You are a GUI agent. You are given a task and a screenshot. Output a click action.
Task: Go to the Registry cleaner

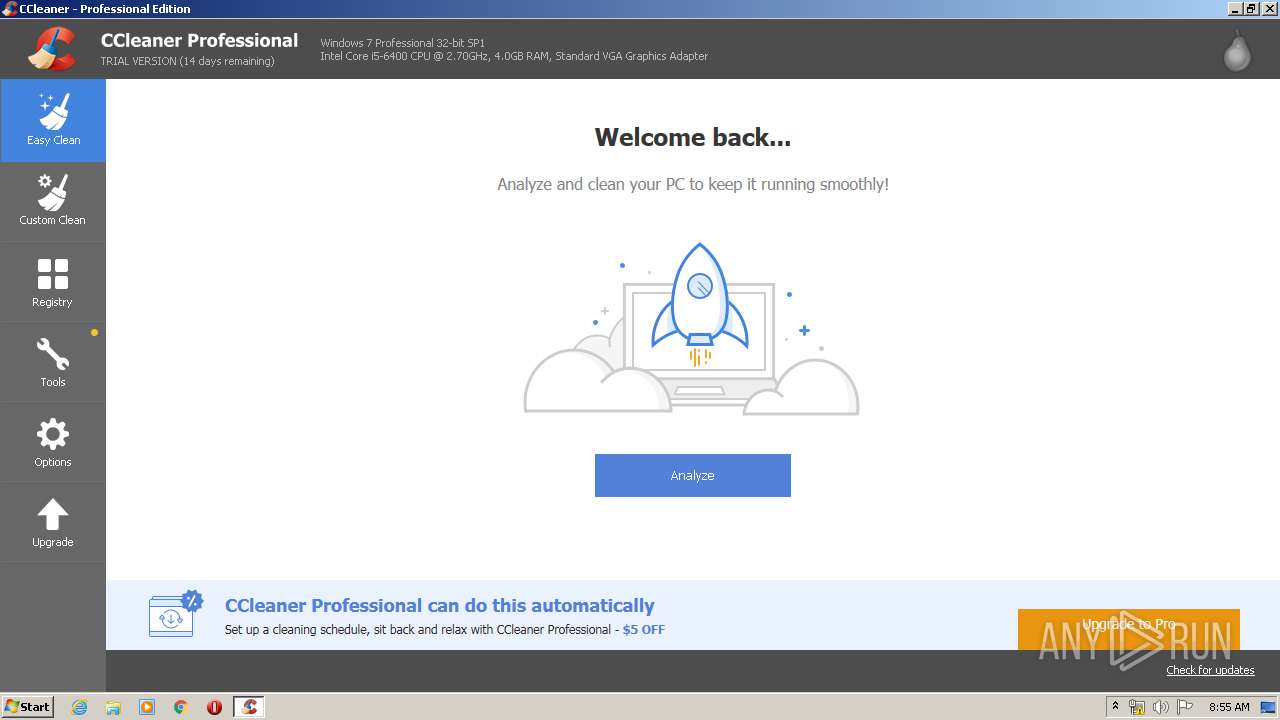(53, 282)
